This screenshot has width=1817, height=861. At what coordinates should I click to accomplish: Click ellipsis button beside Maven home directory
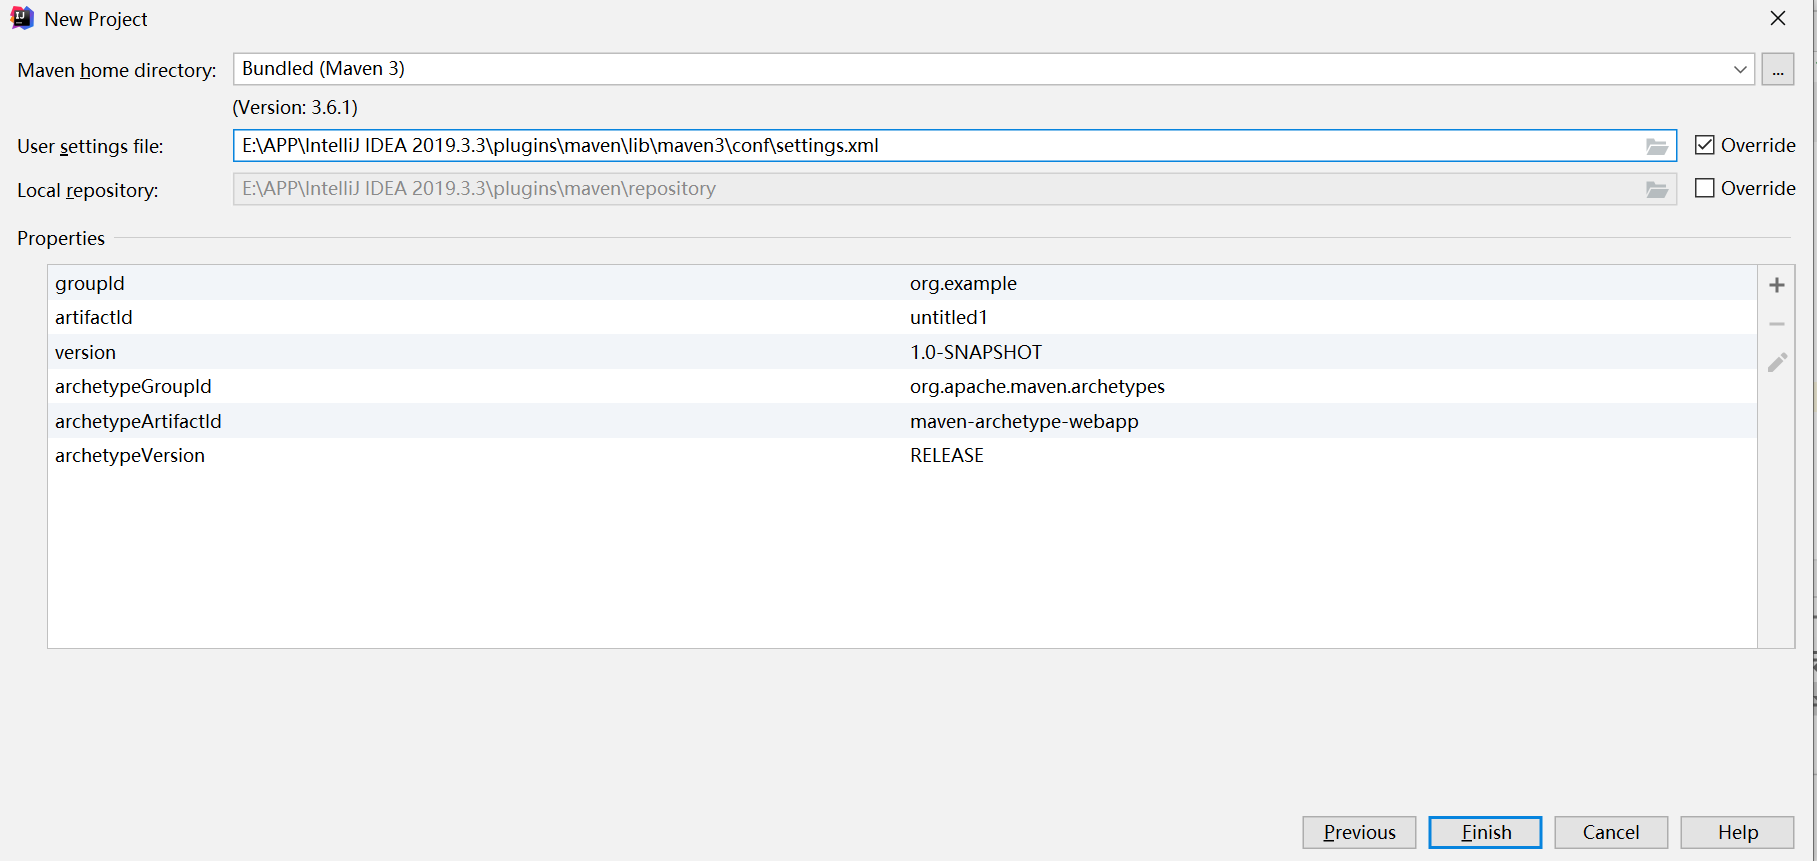1777,69
